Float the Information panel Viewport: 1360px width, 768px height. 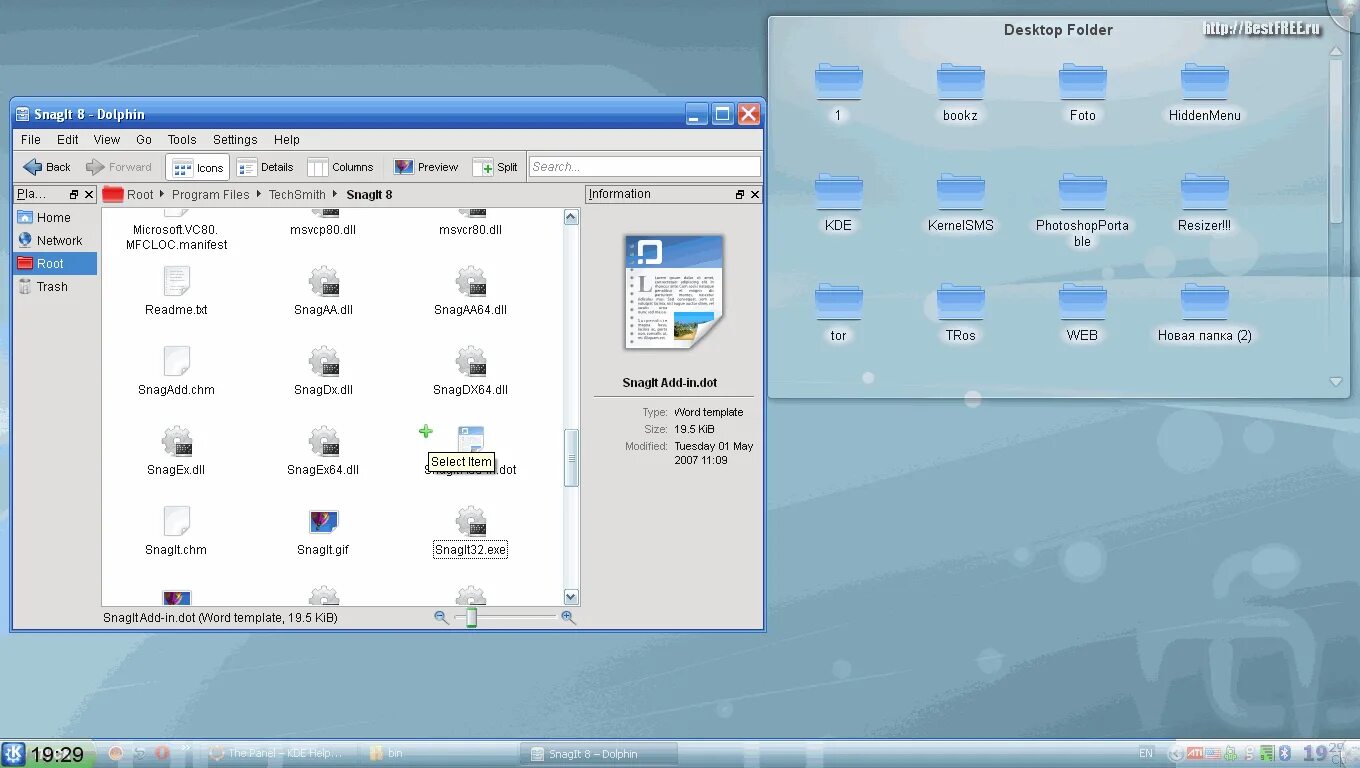click(740, 195)
